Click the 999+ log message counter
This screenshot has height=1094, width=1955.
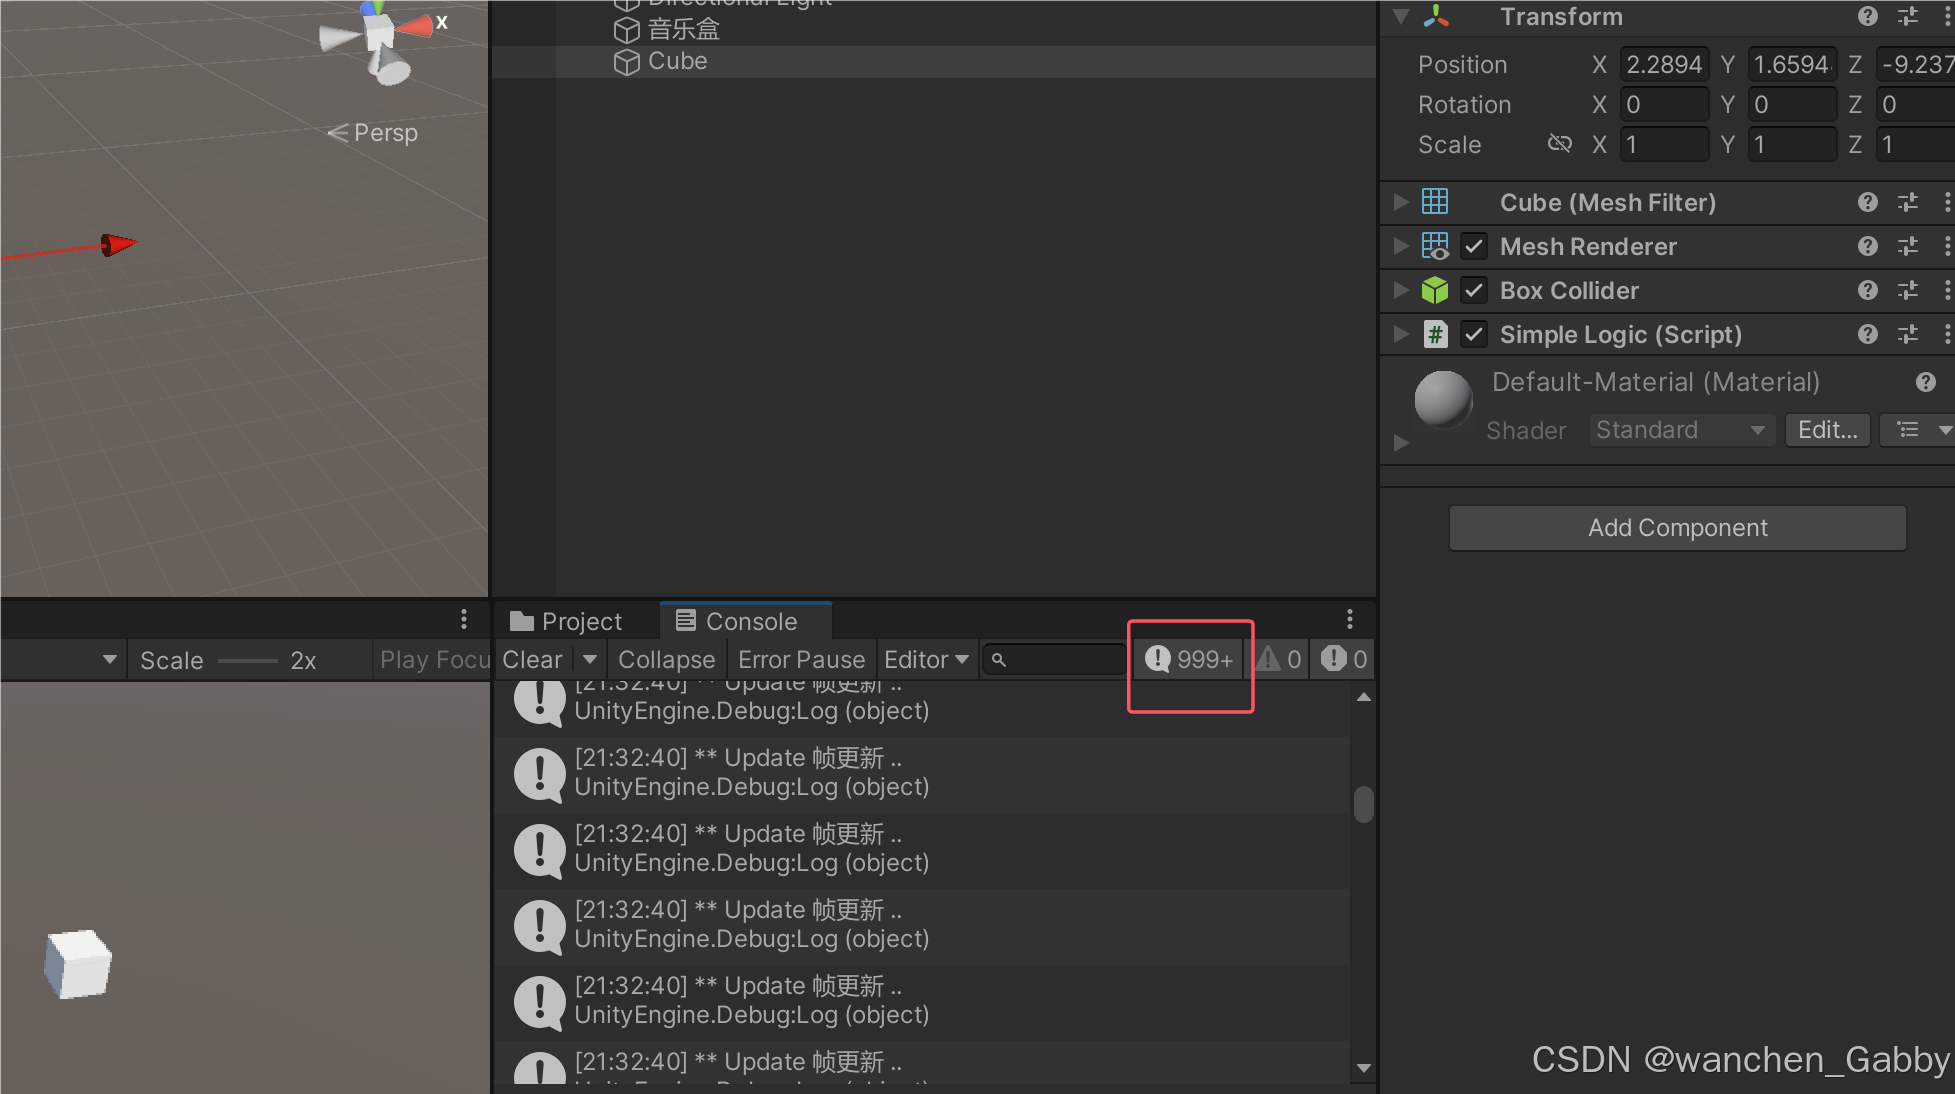pos(1189,659)
